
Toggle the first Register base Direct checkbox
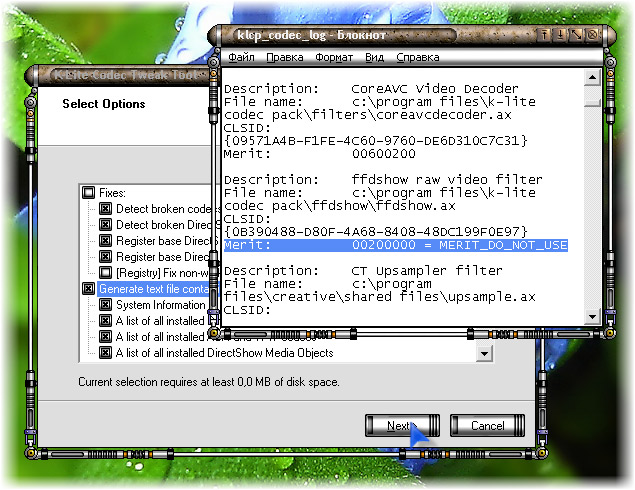pos(105,241)
